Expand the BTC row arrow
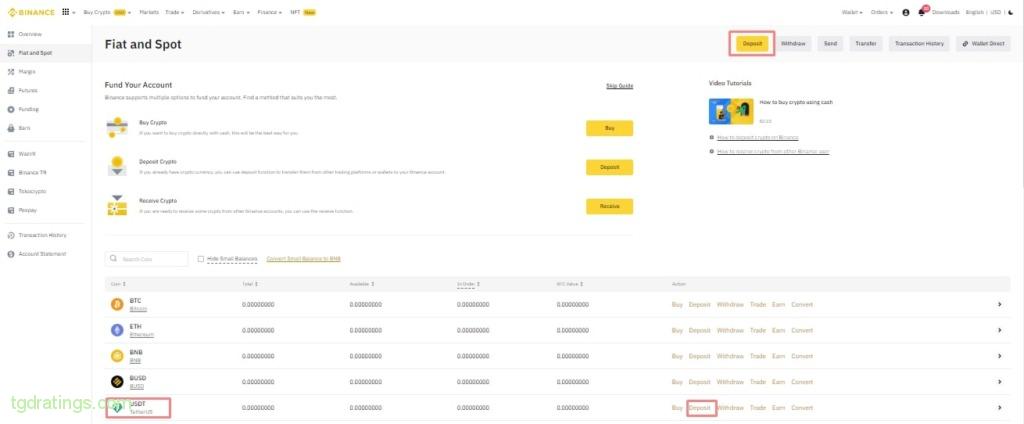 tap(1000, 304)
